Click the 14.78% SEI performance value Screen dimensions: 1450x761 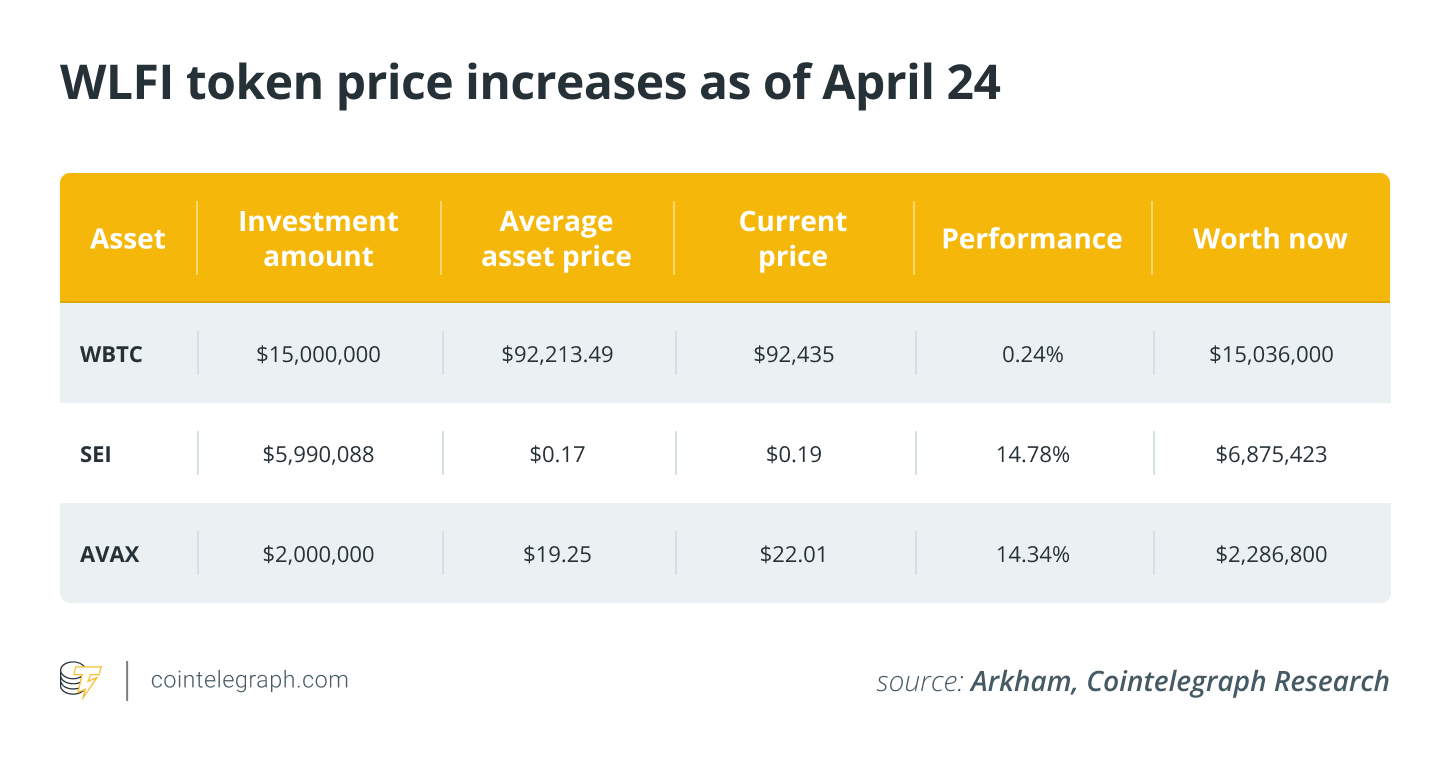click(1032, 454)
